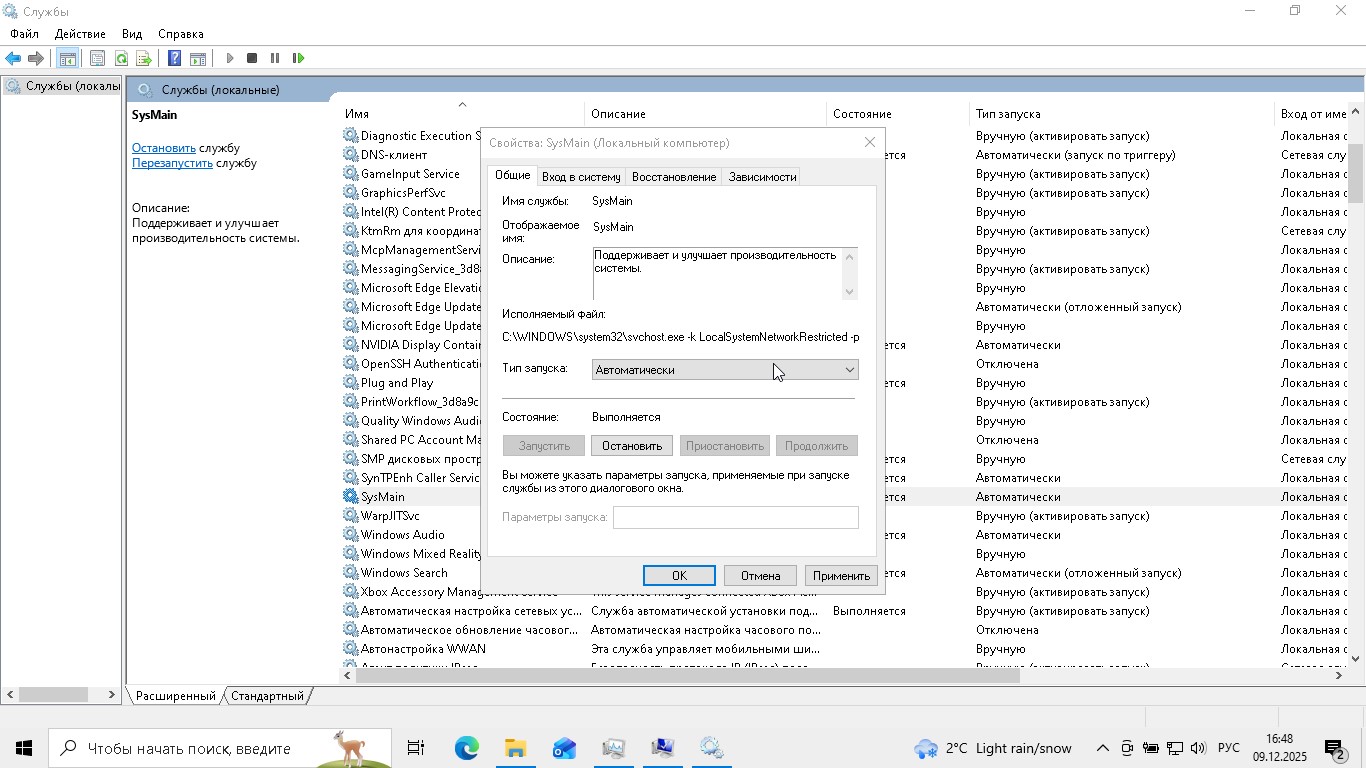Viewport: 1366px width, 768px height.
Task: Show hidden tray icons chevron
Action: [1102, 748]
